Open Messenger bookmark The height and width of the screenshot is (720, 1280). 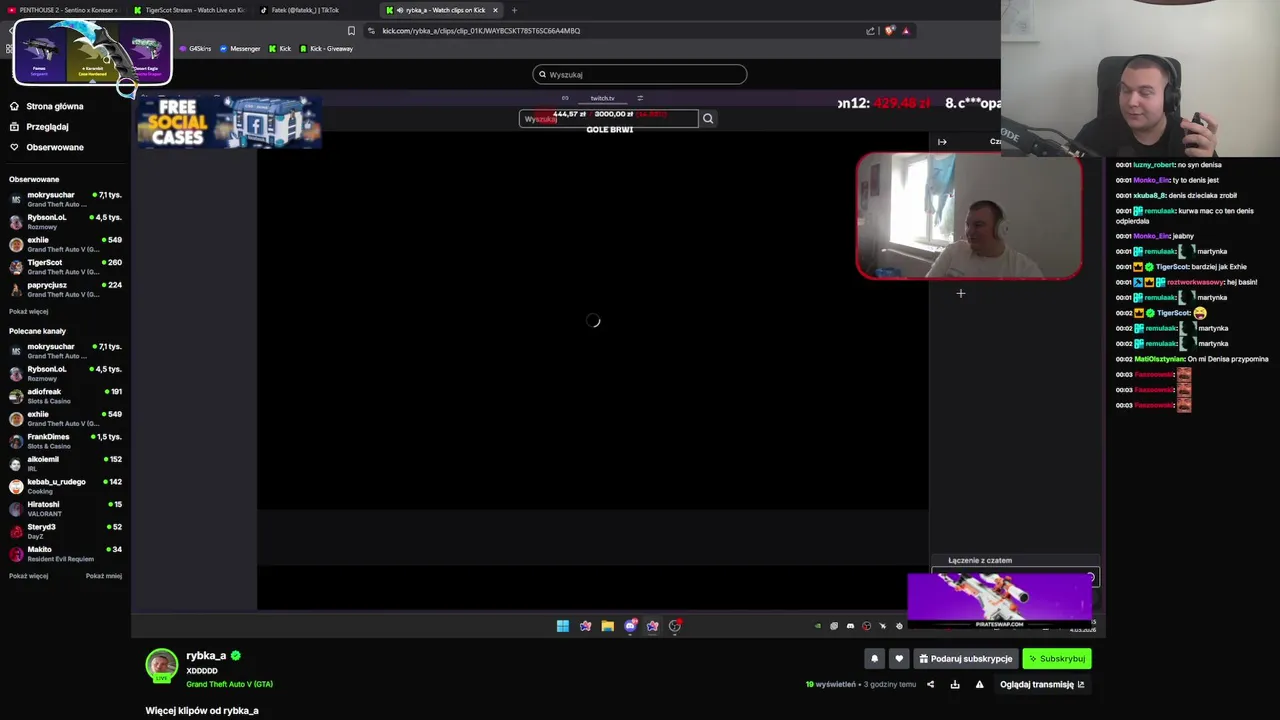240,48
